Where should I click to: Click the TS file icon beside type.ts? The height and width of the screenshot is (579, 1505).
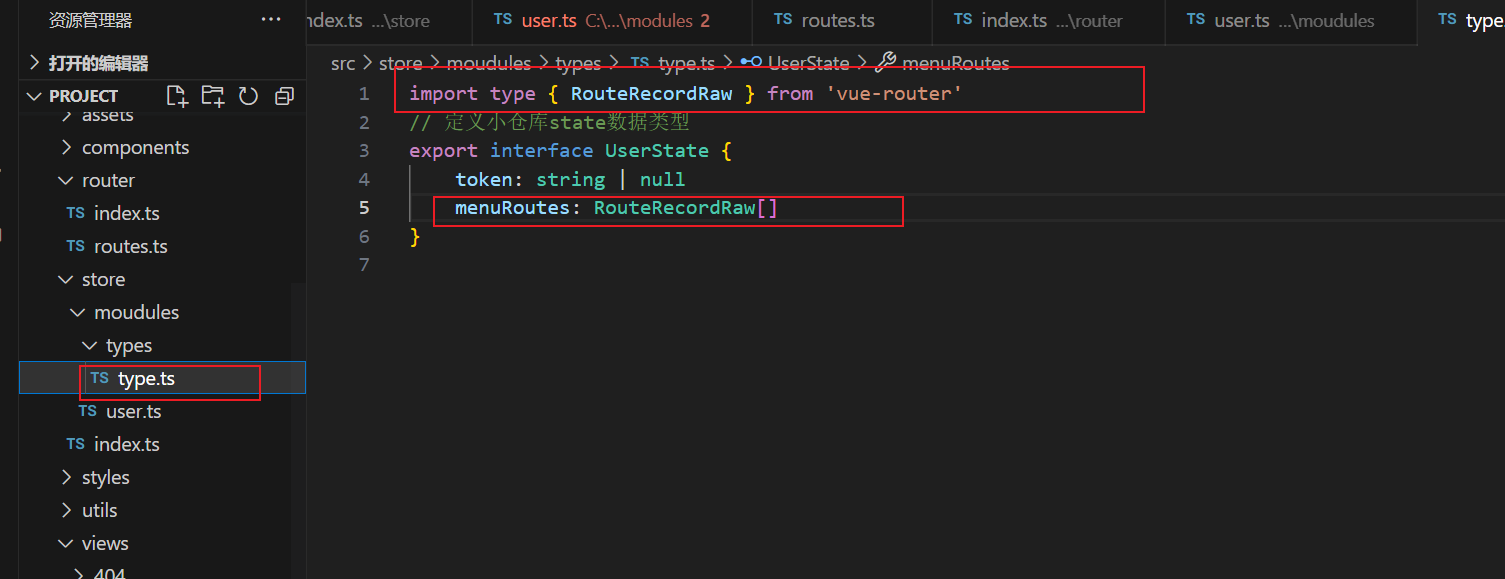point(99,378)
